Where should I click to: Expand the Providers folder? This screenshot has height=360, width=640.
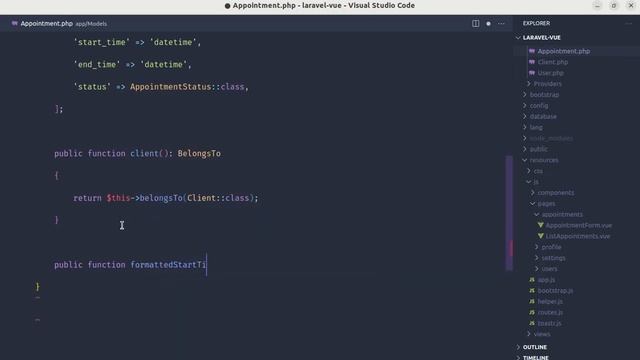point(529,84)
